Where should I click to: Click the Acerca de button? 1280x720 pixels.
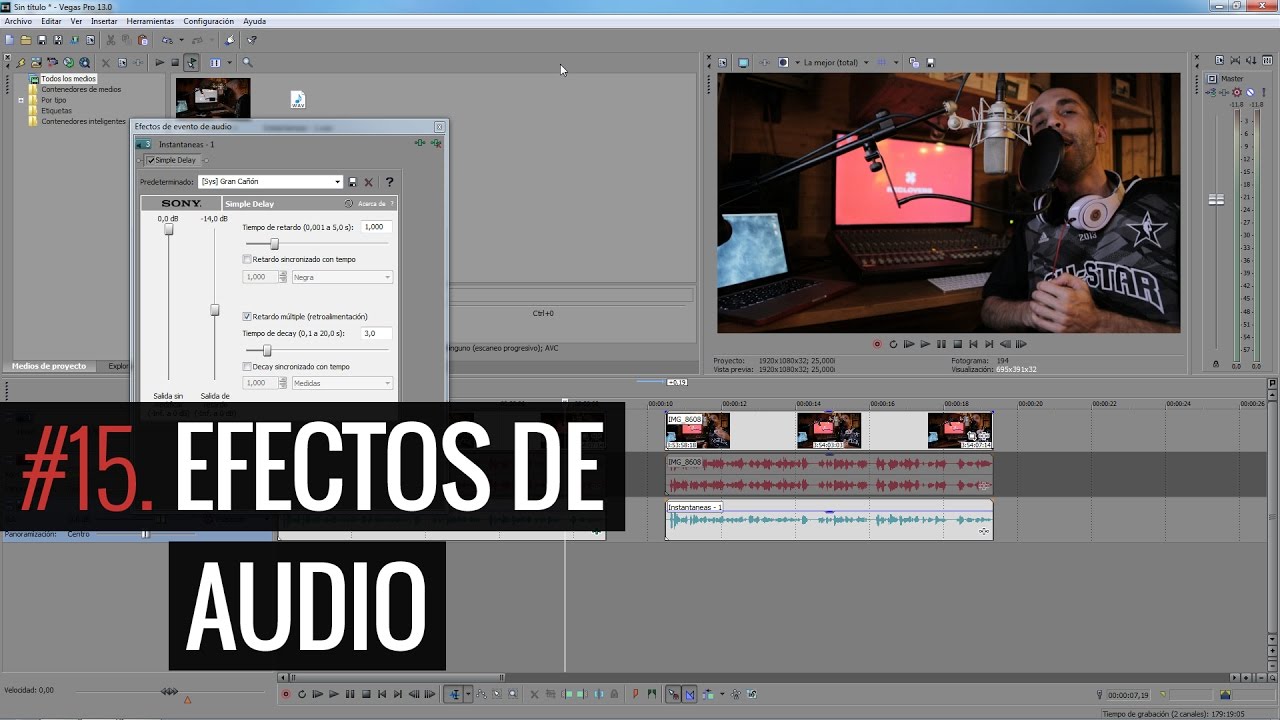click(x=371, y=204)
